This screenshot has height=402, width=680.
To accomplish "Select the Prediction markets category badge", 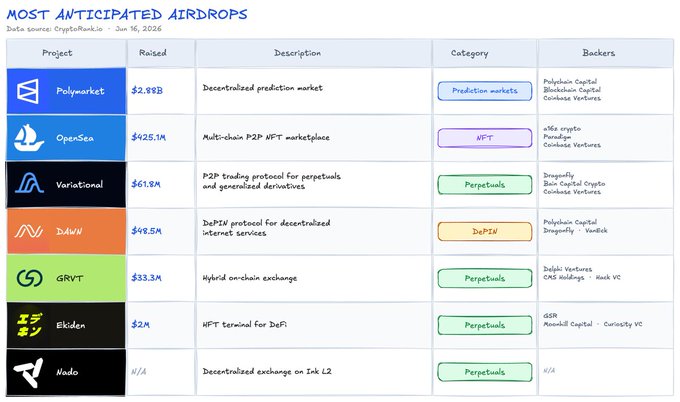I will point(485,91).
